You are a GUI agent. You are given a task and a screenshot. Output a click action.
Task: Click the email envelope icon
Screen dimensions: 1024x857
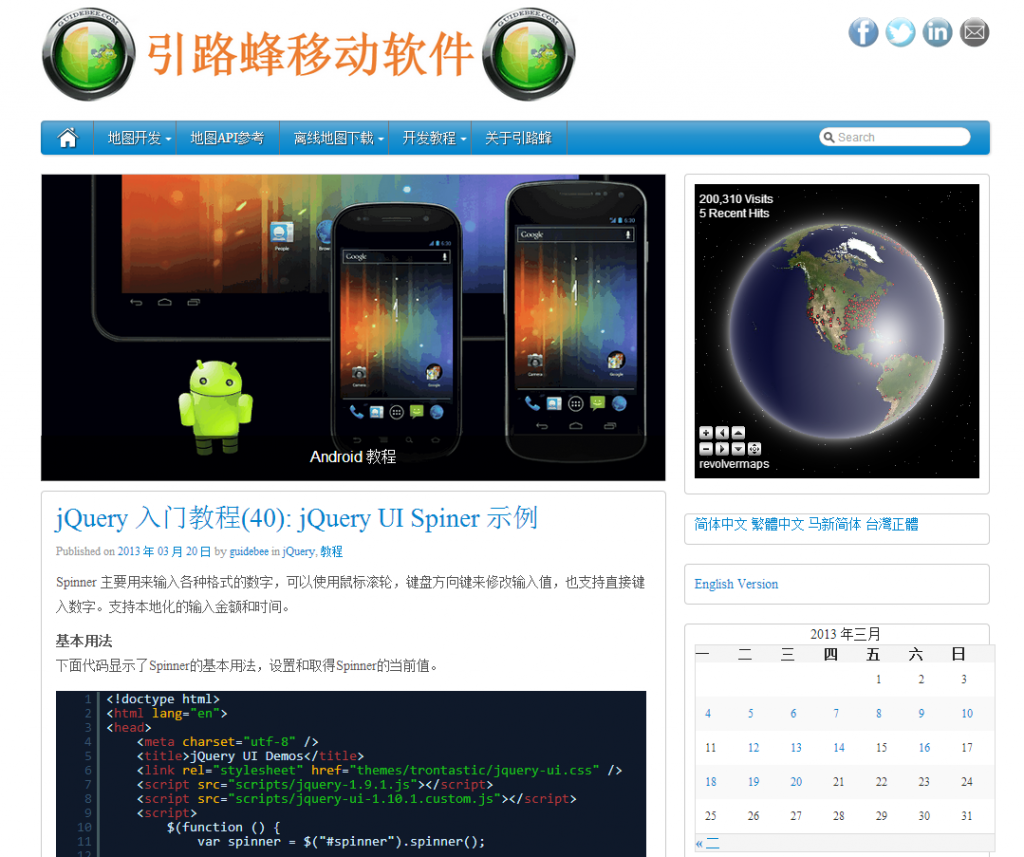pyautogui.click(x=974, y=32)
